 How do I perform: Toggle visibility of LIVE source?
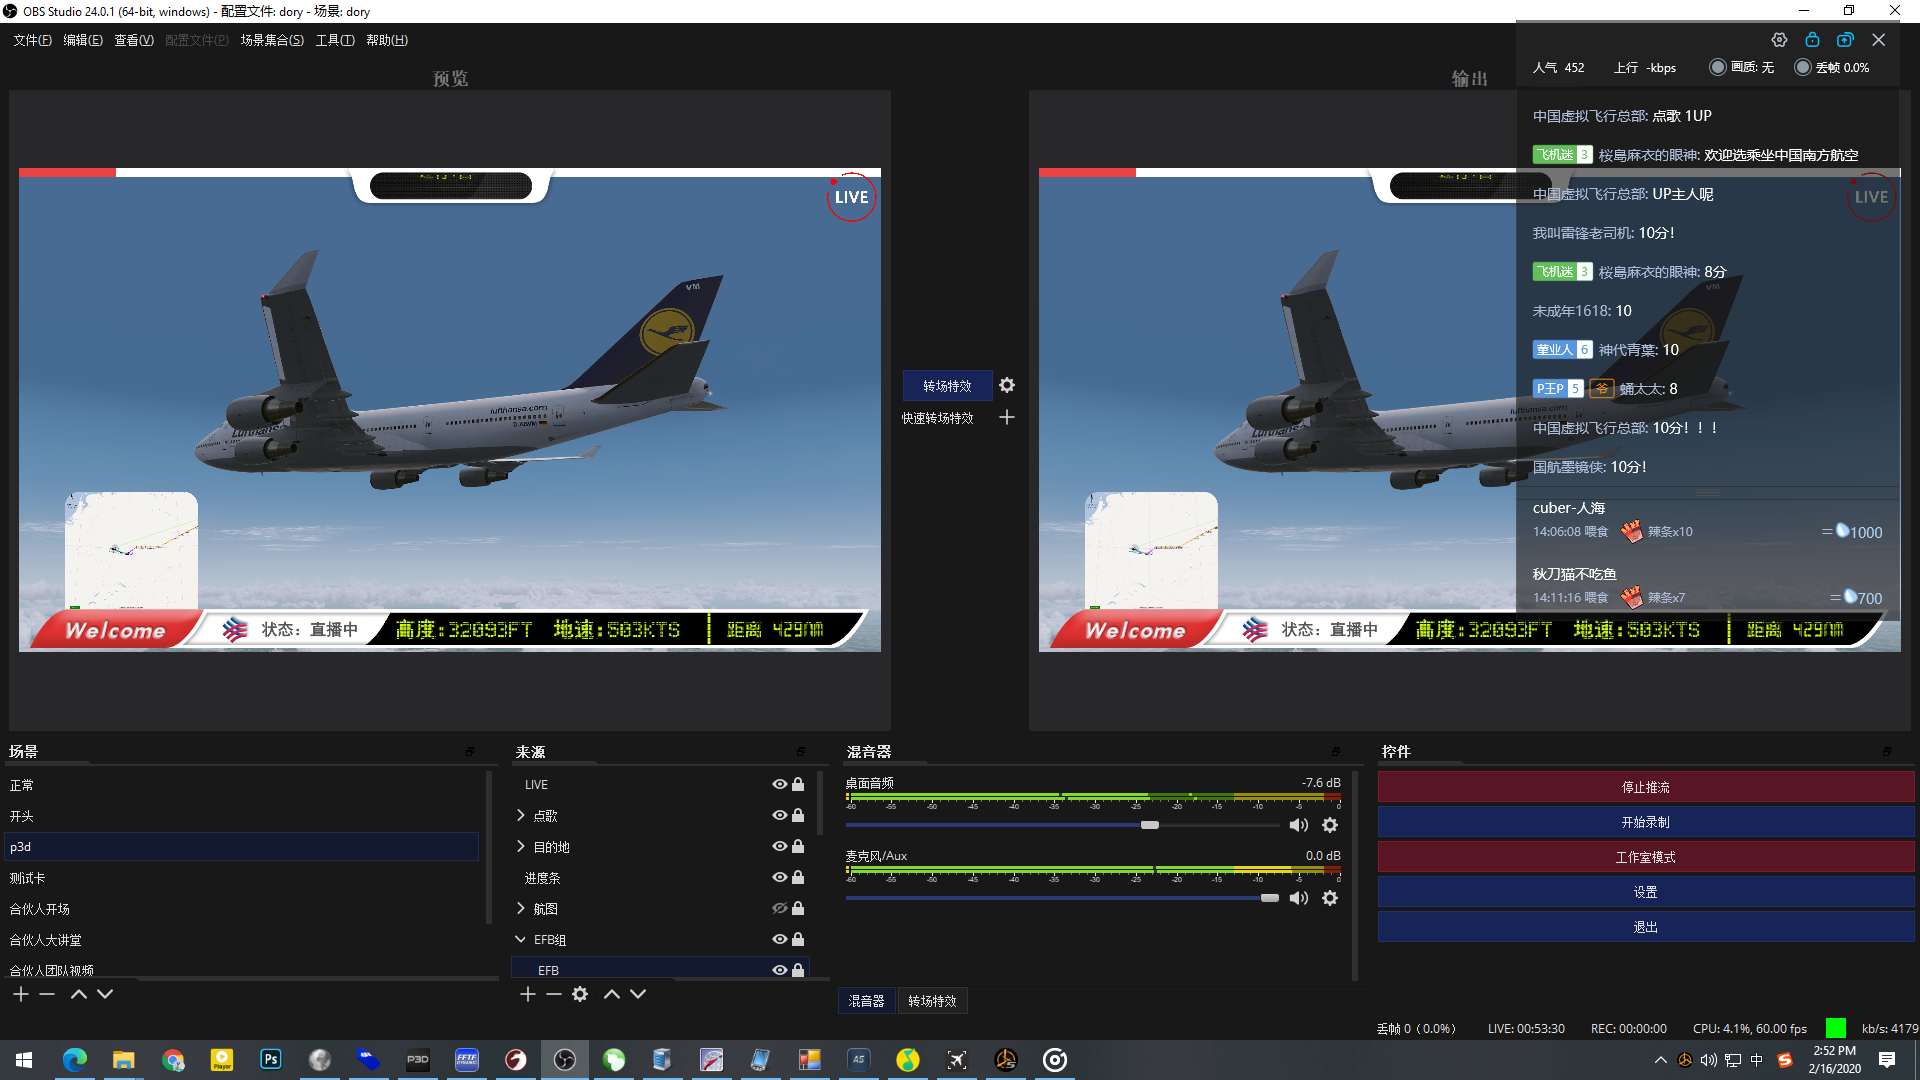coord(780,785)
